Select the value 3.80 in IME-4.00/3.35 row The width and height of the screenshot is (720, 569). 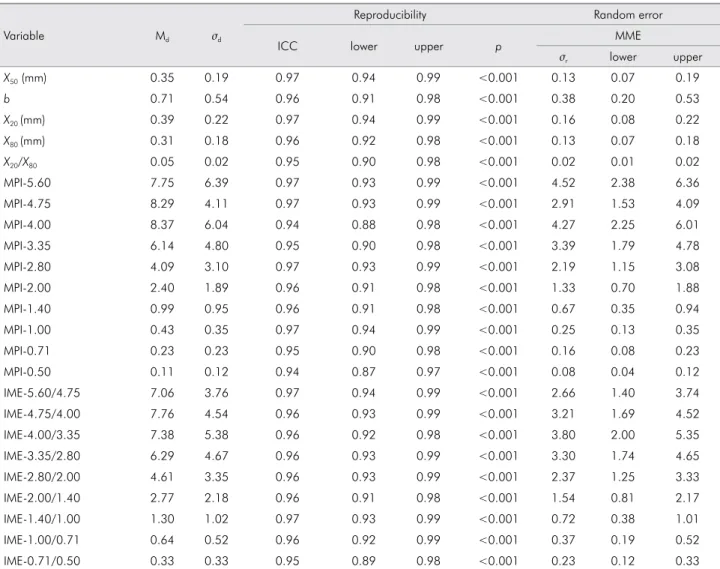click(563, 435)
